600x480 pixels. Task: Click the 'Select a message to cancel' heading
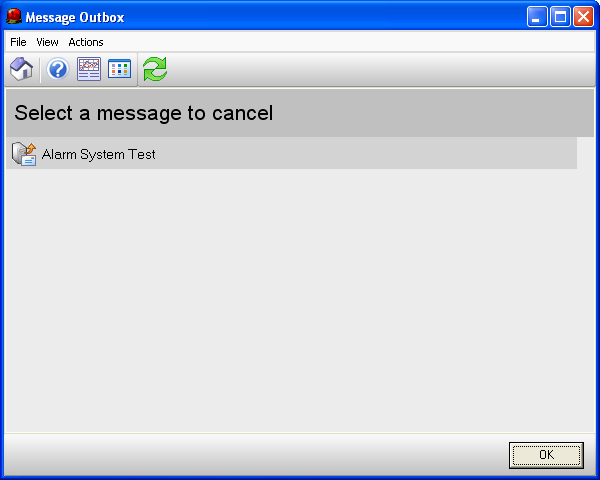tap(143, 113)
